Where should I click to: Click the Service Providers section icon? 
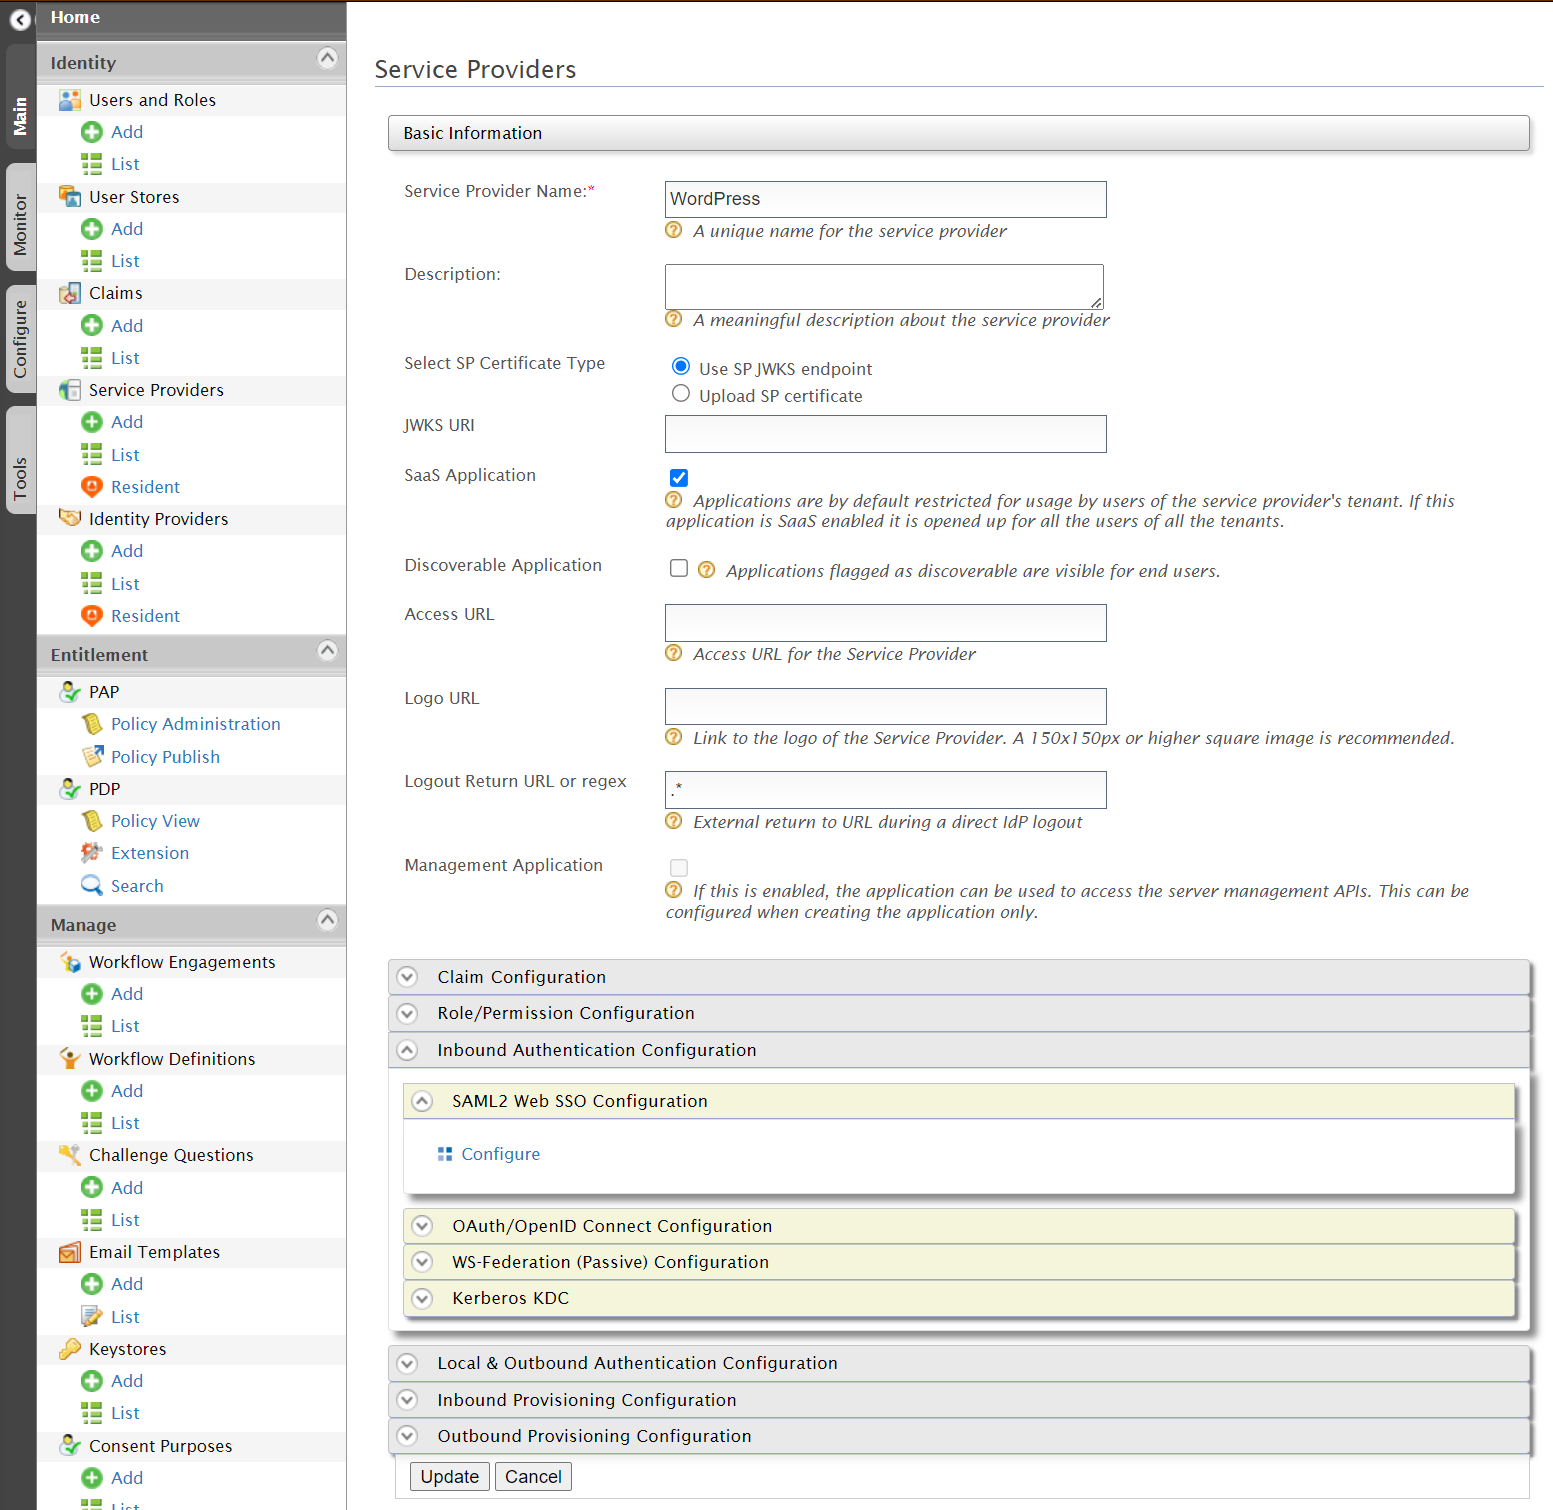69,390
